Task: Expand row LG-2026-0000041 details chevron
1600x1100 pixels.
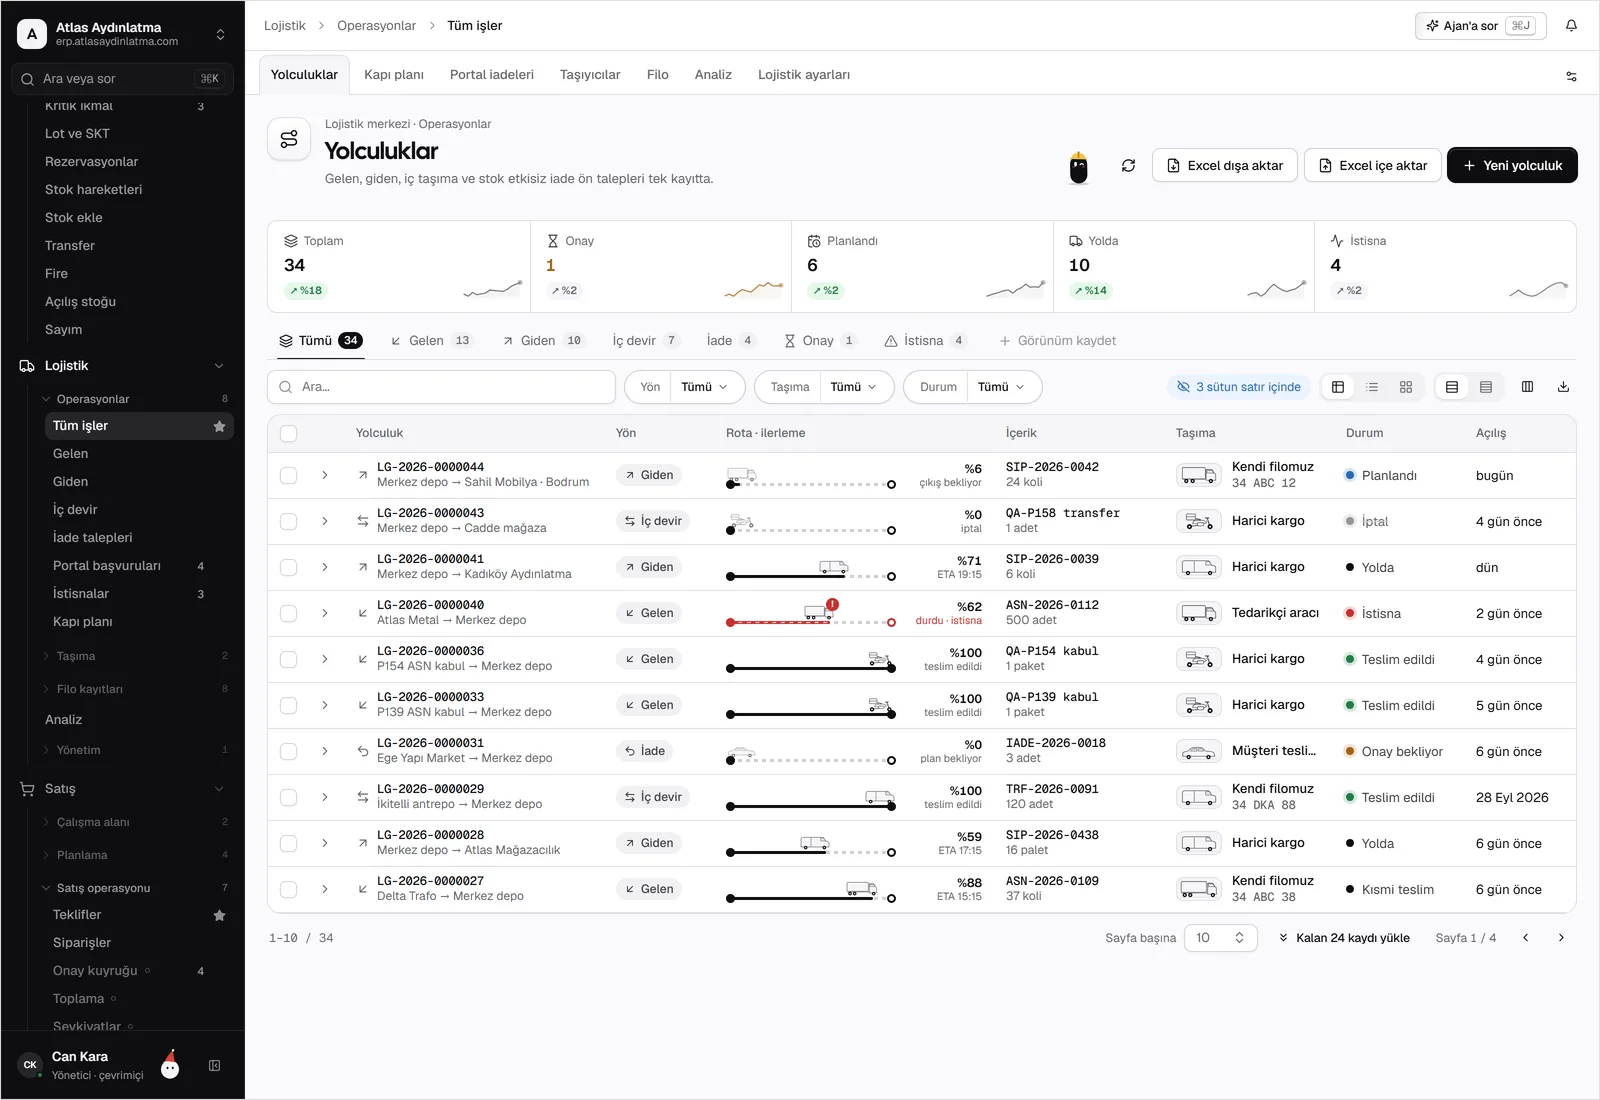Action: pos(325,567)
